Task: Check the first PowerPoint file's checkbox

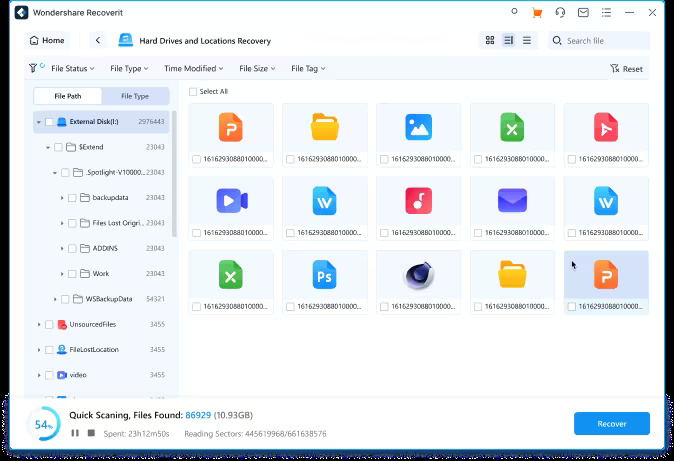Action: 196,159
